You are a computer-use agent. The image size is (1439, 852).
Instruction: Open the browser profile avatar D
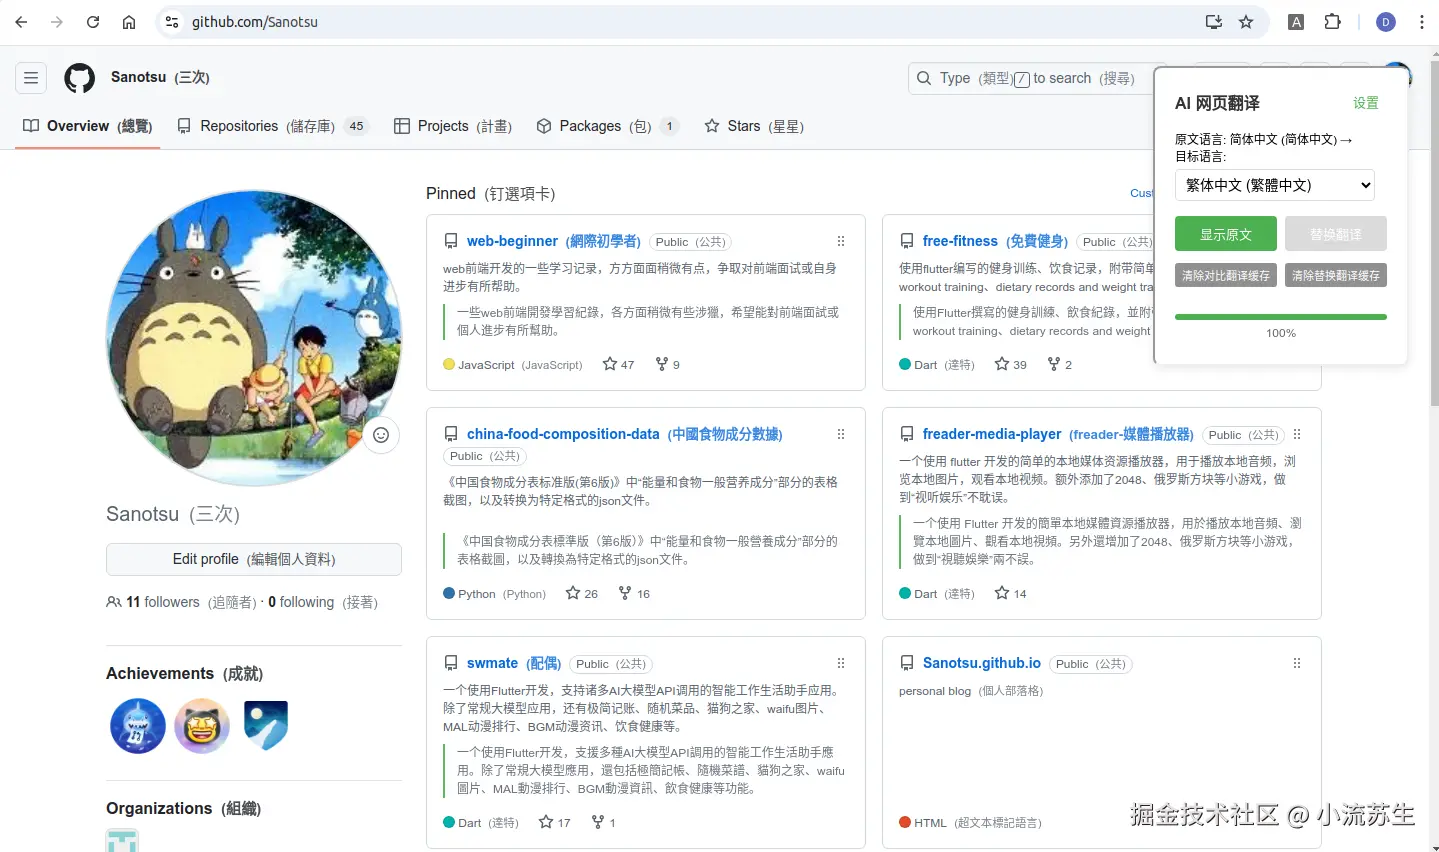point(1385,21)
